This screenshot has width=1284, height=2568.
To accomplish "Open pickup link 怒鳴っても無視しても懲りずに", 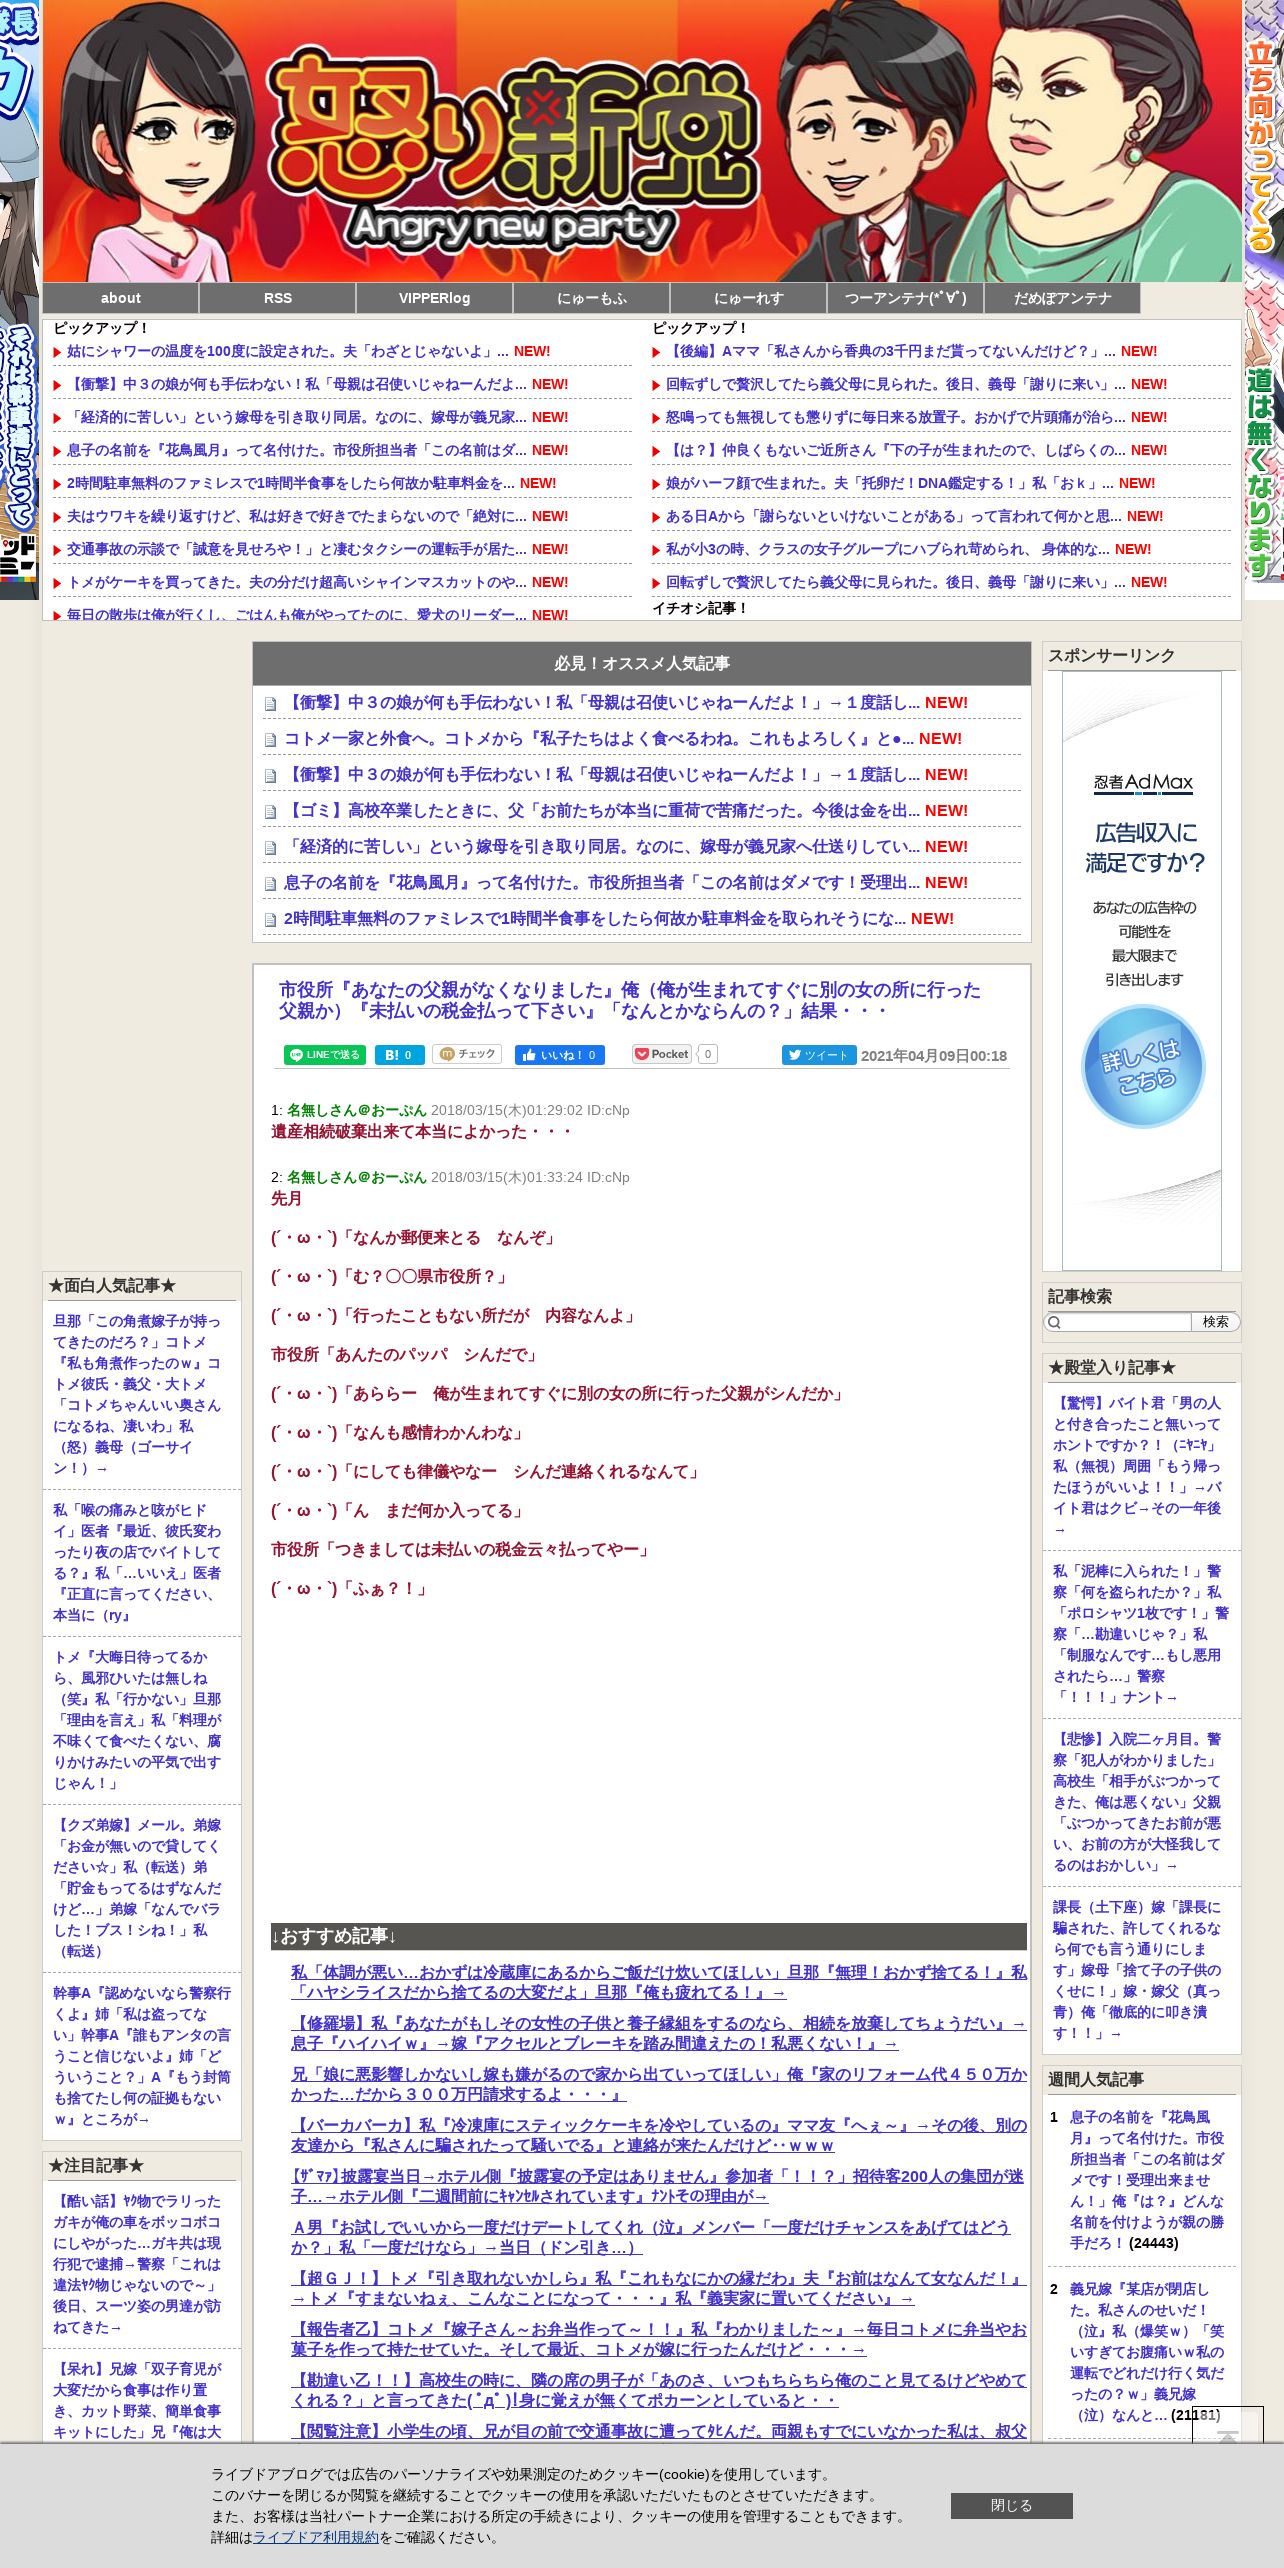I will pos(896,417).
